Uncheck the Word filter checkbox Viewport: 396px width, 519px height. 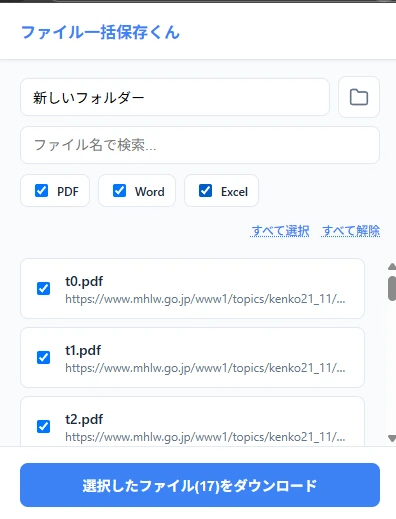coord(119,191)
